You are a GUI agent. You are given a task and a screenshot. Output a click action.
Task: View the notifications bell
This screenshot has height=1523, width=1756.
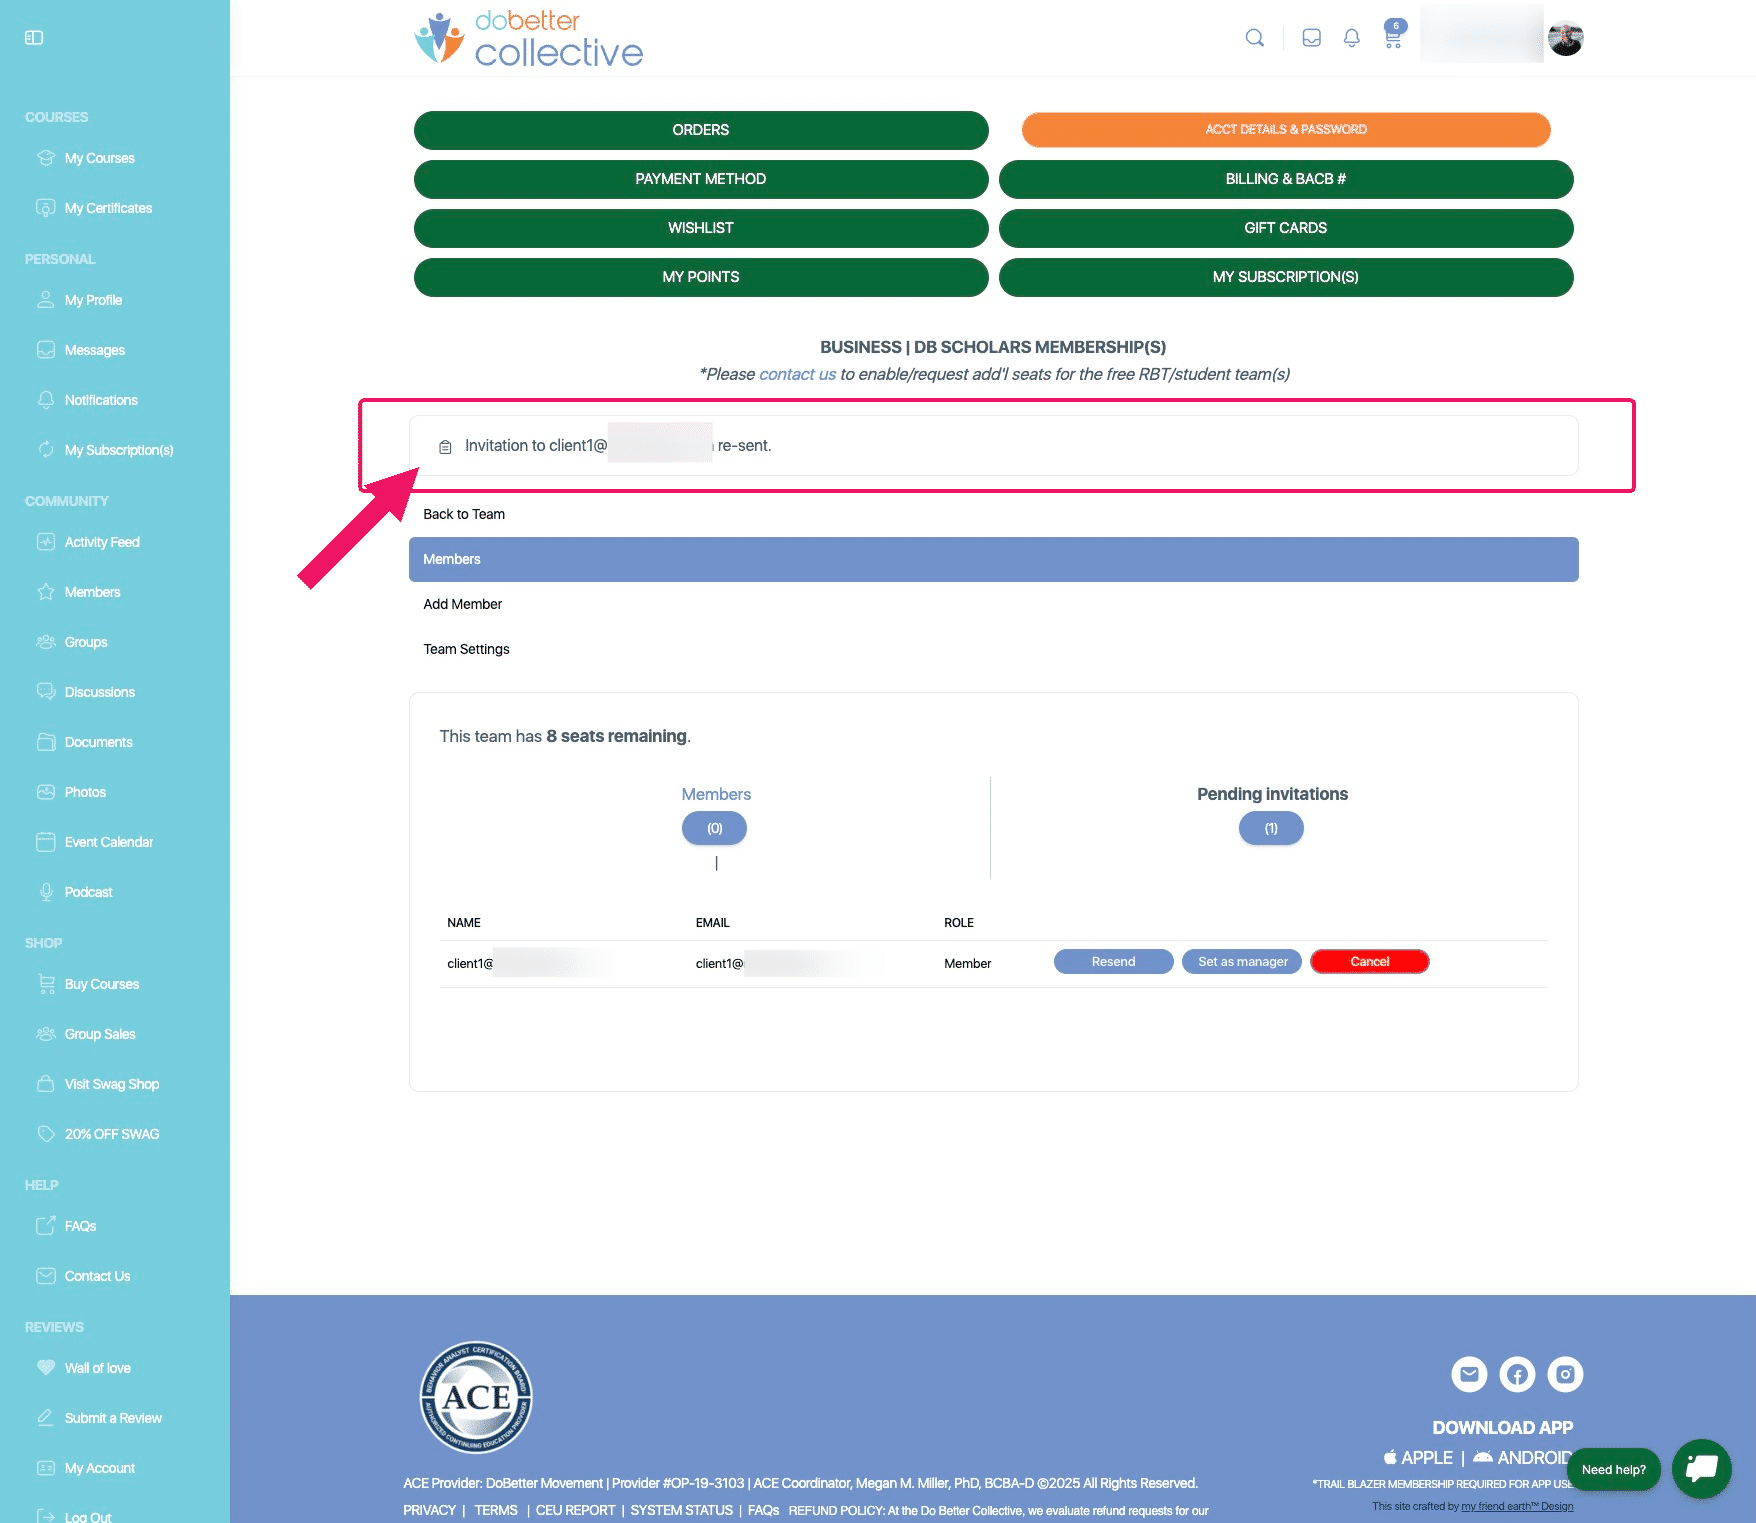pos(1351,37)
